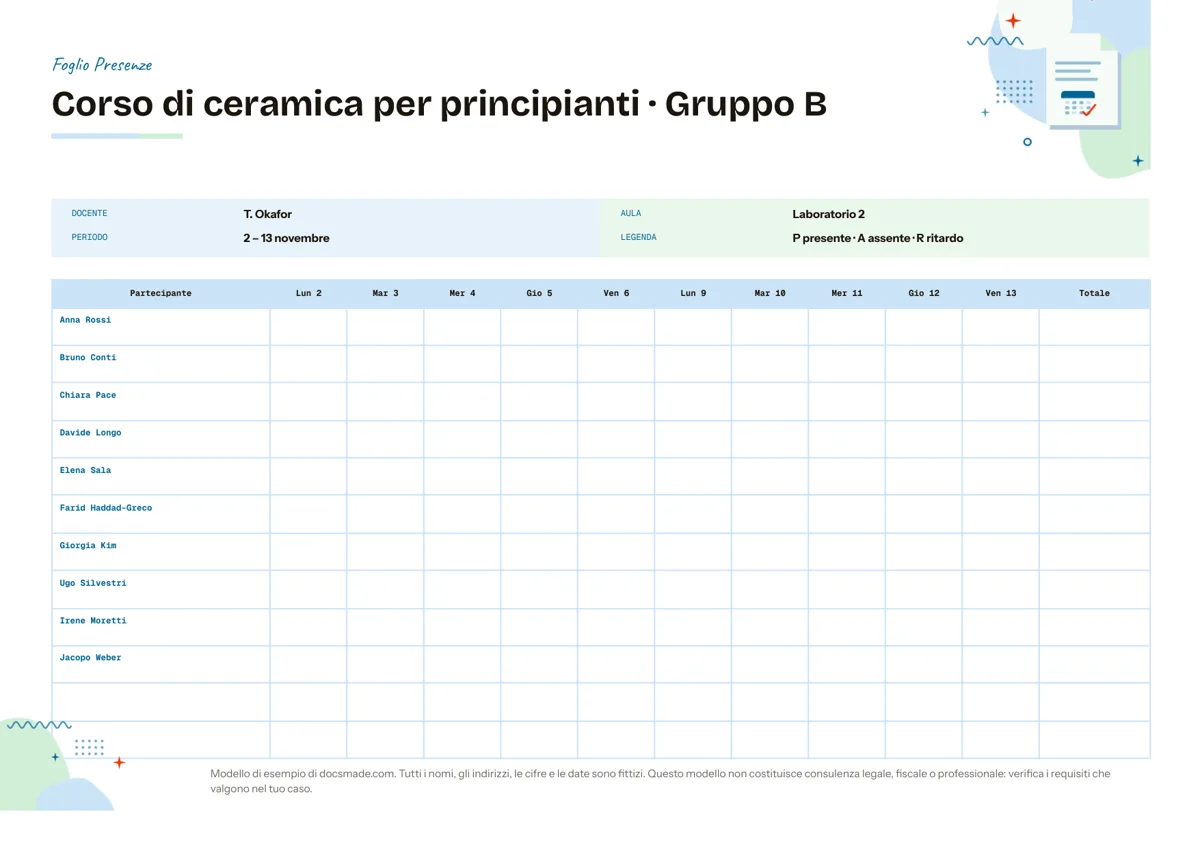This screenshot has width=1200, height=849.
Task: Click the docsmade.com disclaimer text in the footer
Action: tap(660, 781)
